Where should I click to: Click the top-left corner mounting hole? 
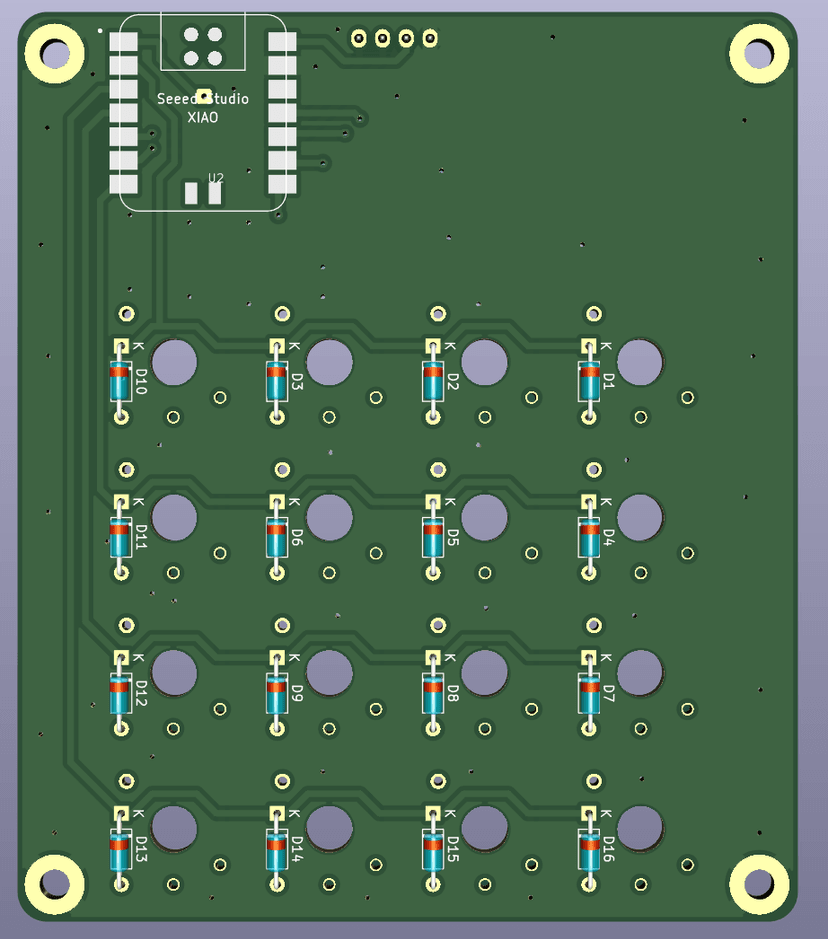coord(55,52)
